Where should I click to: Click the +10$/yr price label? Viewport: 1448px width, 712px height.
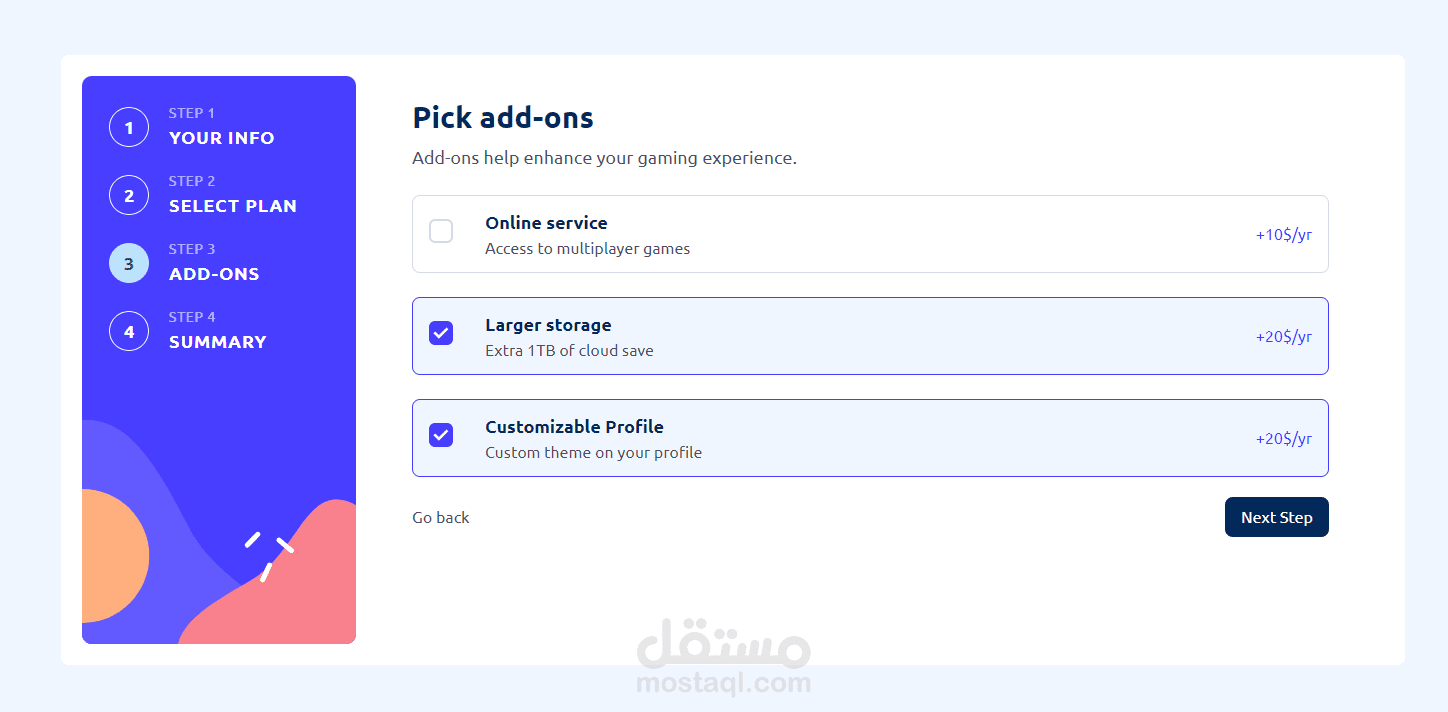click(1283, 235)
